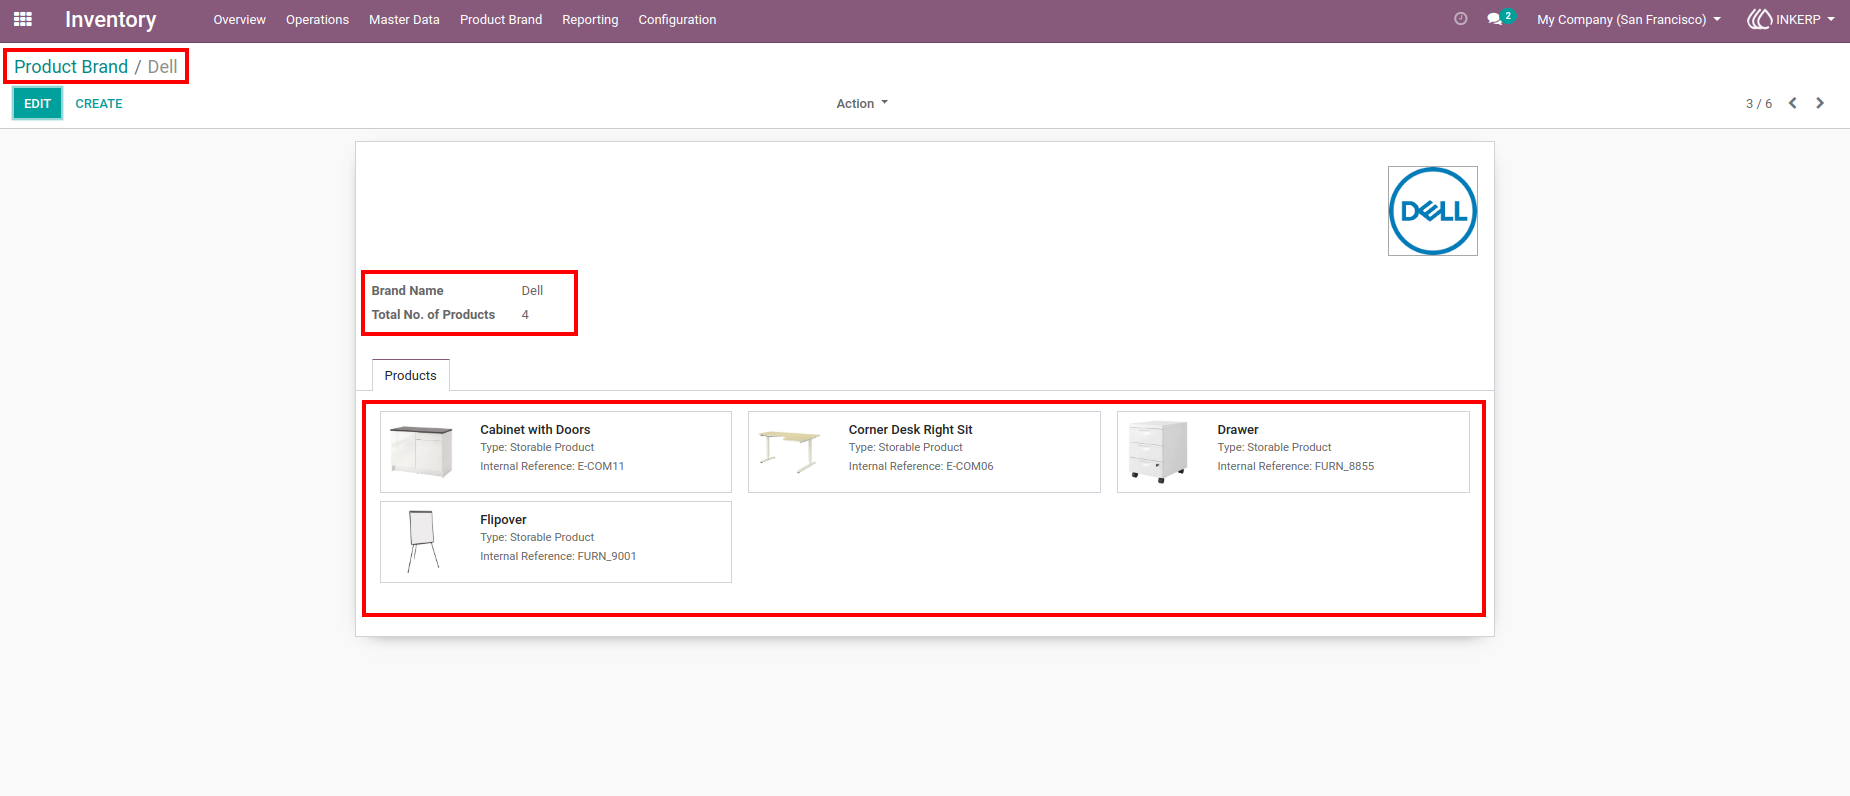
Task: Open the Flipover product title
Action: [503, 519]
